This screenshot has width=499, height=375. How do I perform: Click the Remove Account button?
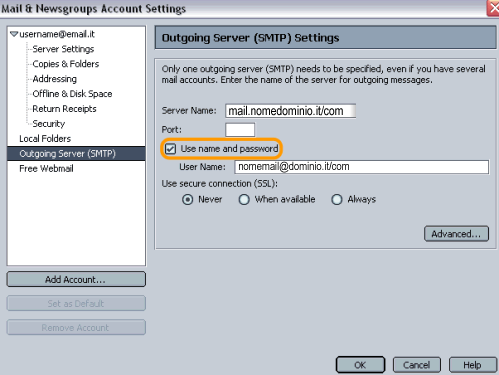pos(76,327)
